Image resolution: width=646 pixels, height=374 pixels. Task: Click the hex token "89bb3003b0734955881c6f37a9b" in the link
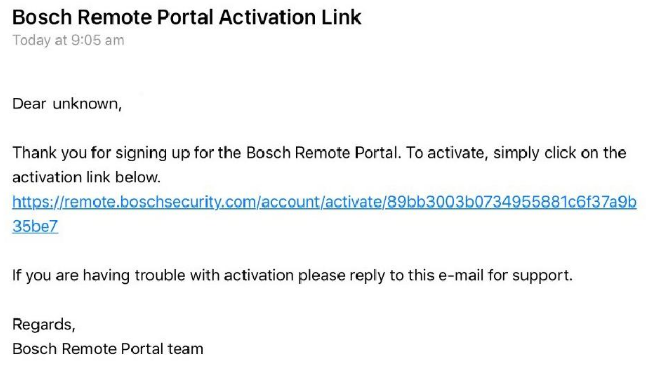(x=512, y=202)
